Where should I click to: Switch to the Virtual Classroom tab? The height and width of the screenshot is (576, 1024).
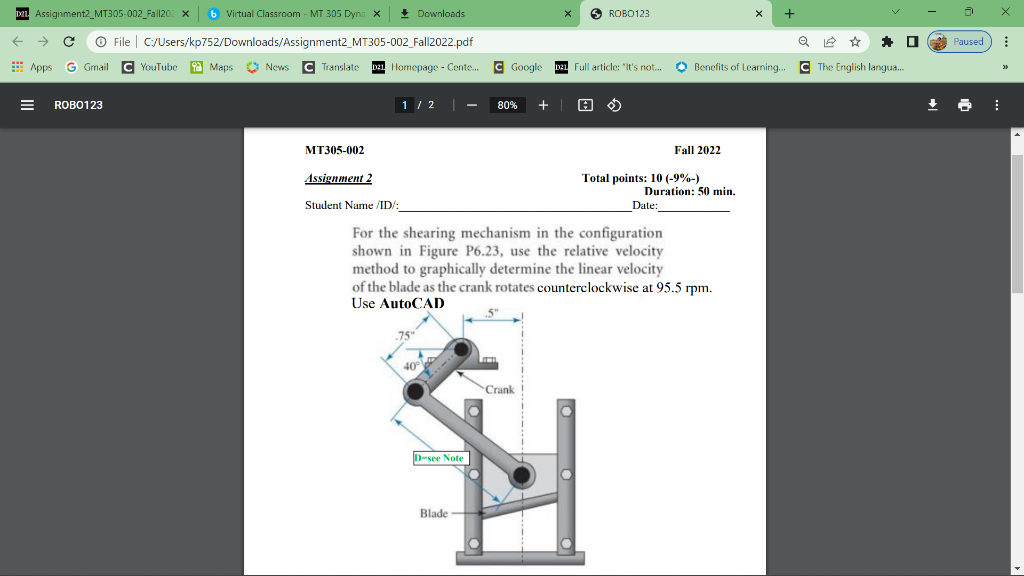click(x=294, y=14)
